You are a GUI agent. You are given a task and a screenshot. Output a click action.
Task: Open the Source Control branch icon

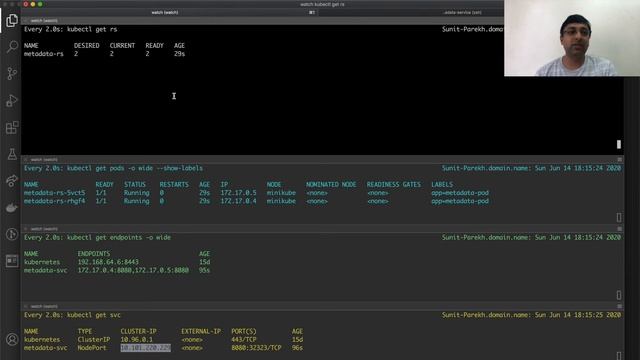pyautogui.click(x=12, y=73)
